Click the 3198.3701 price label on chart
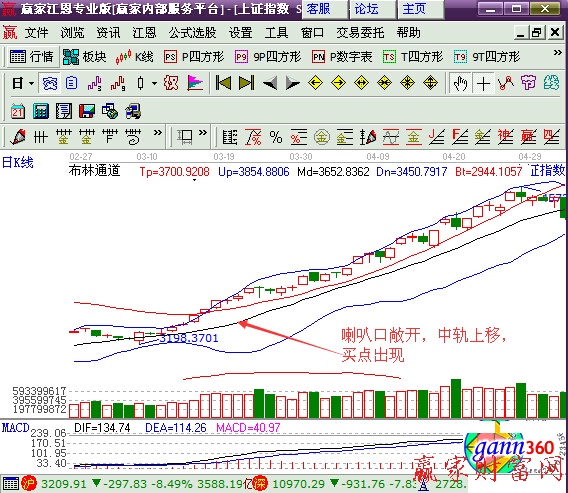Viewport: 568px width, 493px height. 189,338
